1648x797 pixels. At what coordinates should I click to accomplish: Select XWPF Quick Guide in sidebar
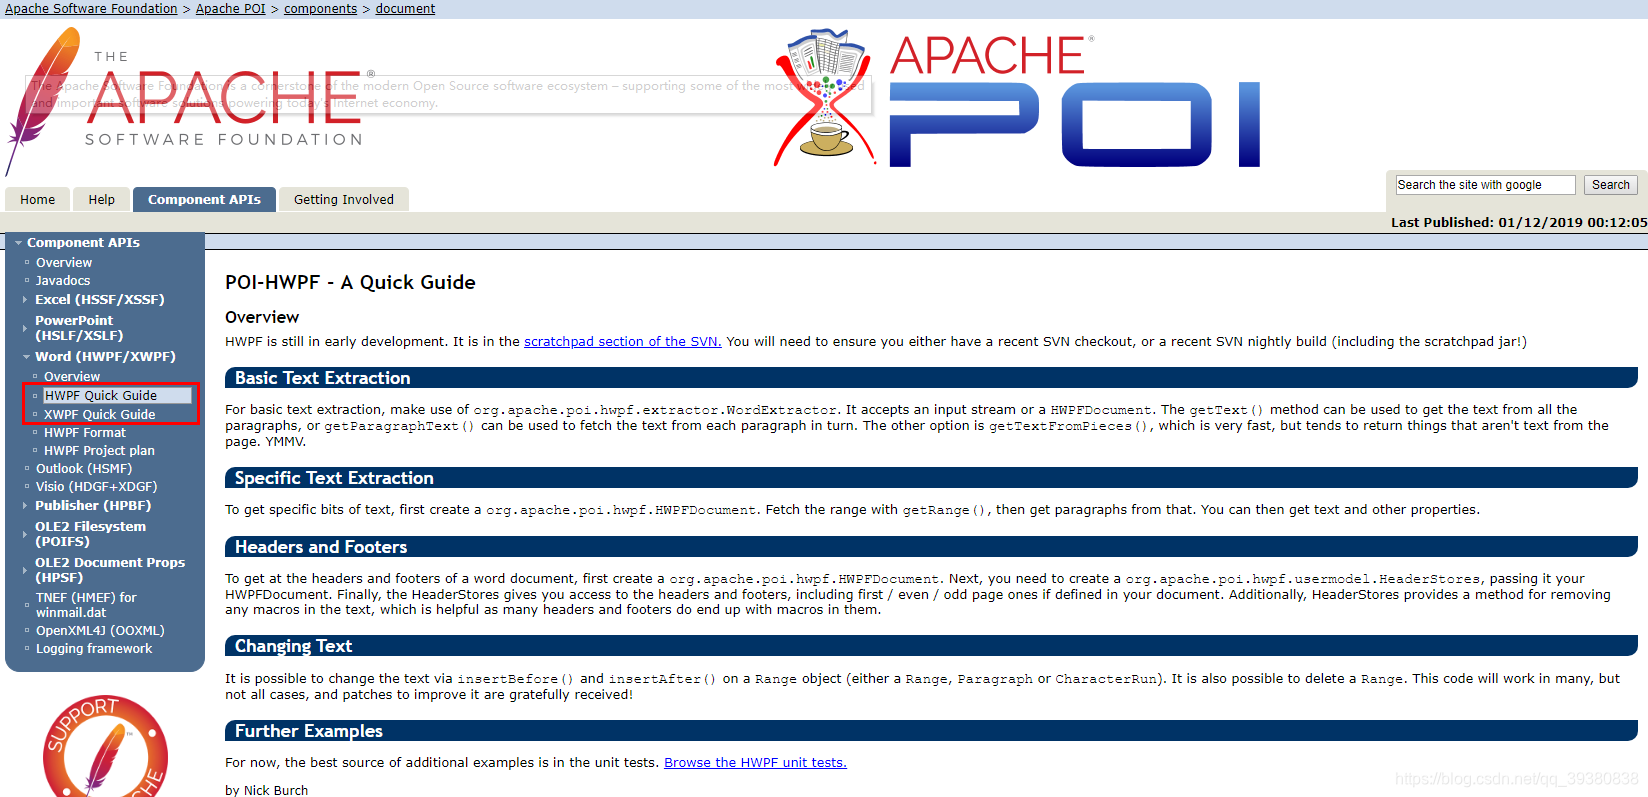[100, 414]
